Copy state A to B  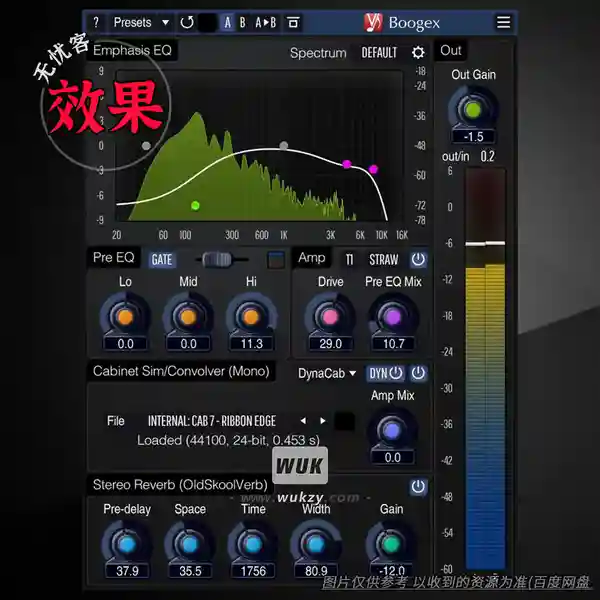click(x=266, y=23)
